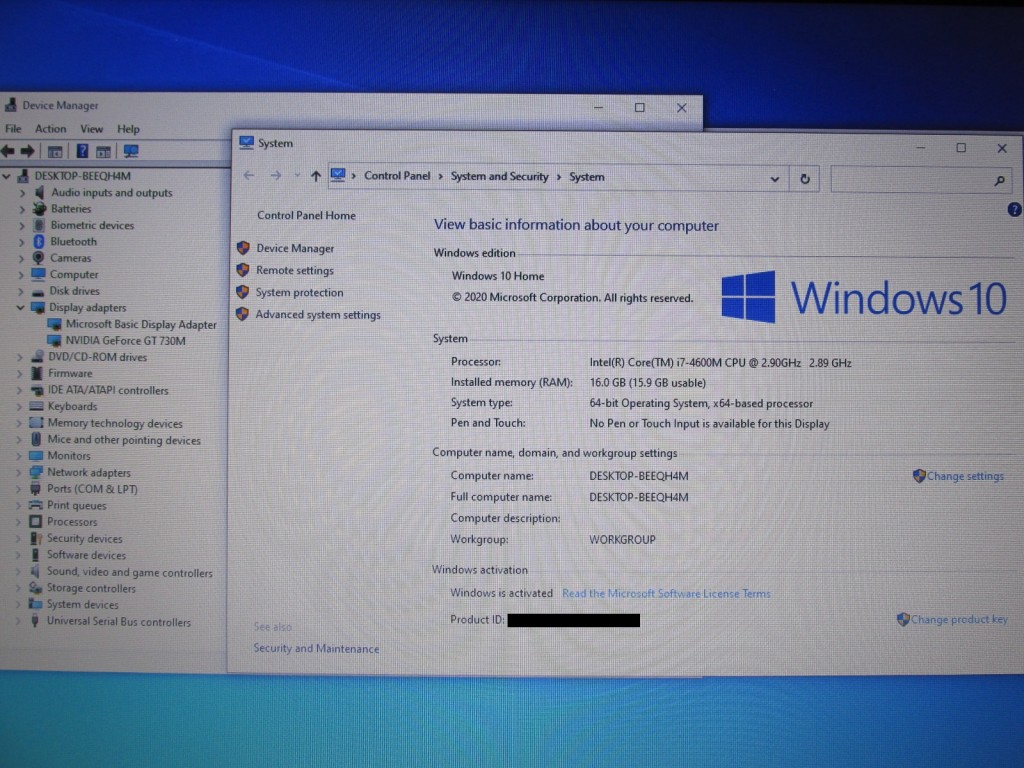1024x768 pixels.
Task: Open Remote settings link
Action: tap(295, 270)
